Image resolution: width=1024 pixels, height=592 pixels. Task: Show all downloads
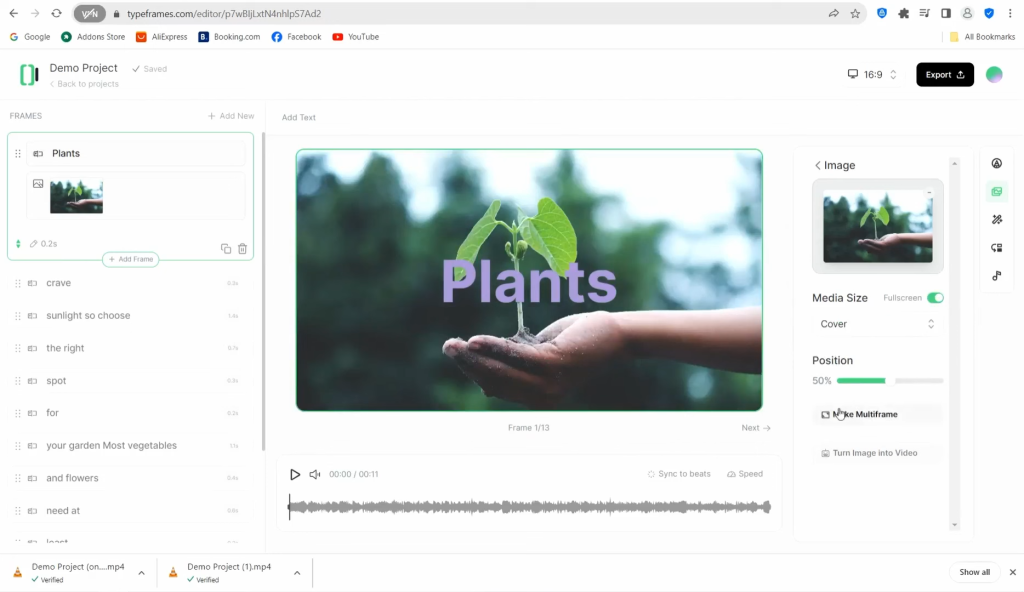pos(974,572)
